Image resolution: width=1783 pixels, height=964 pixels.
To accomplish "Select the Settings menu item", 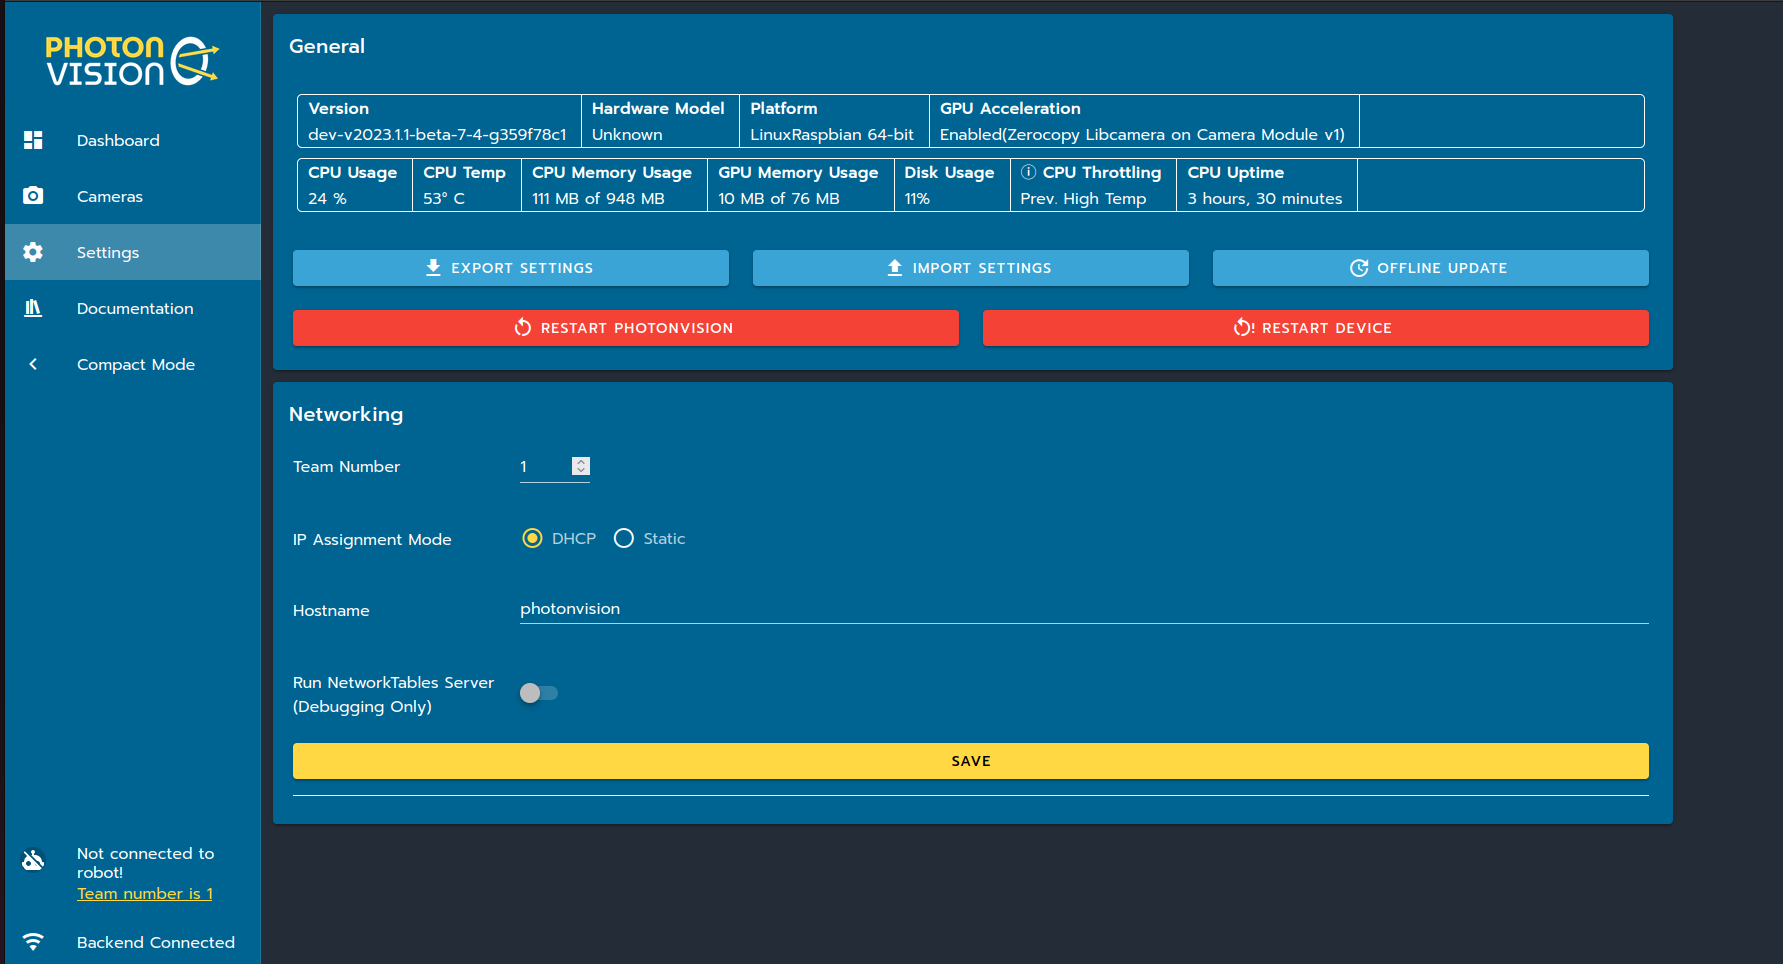I will [x=133, y=252].
